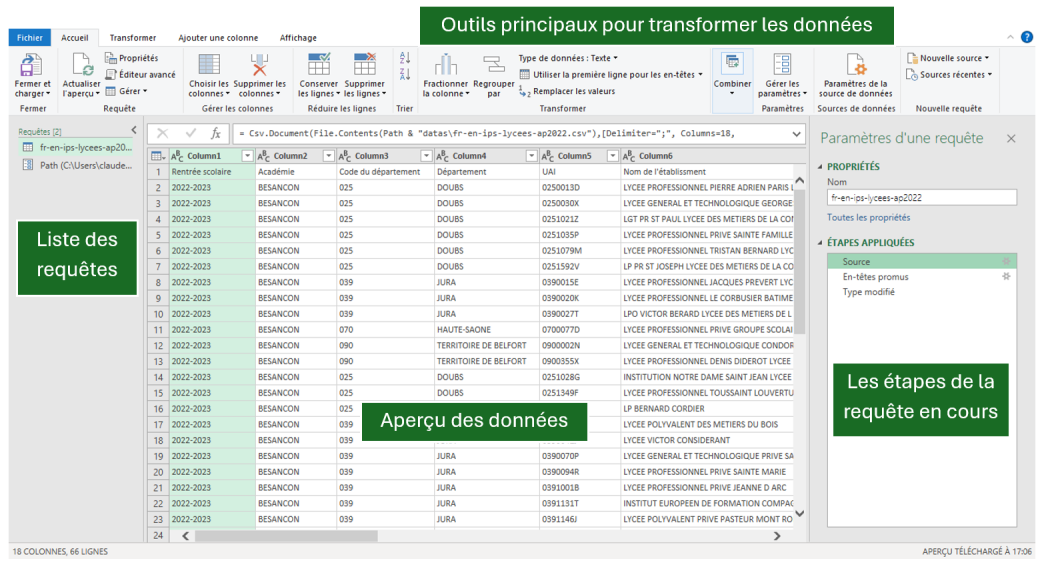Image resolution: width=1042 pixels, height=567 pixels.
Task: Click the Actualiser l'aperçu icon
Action: 82,65
